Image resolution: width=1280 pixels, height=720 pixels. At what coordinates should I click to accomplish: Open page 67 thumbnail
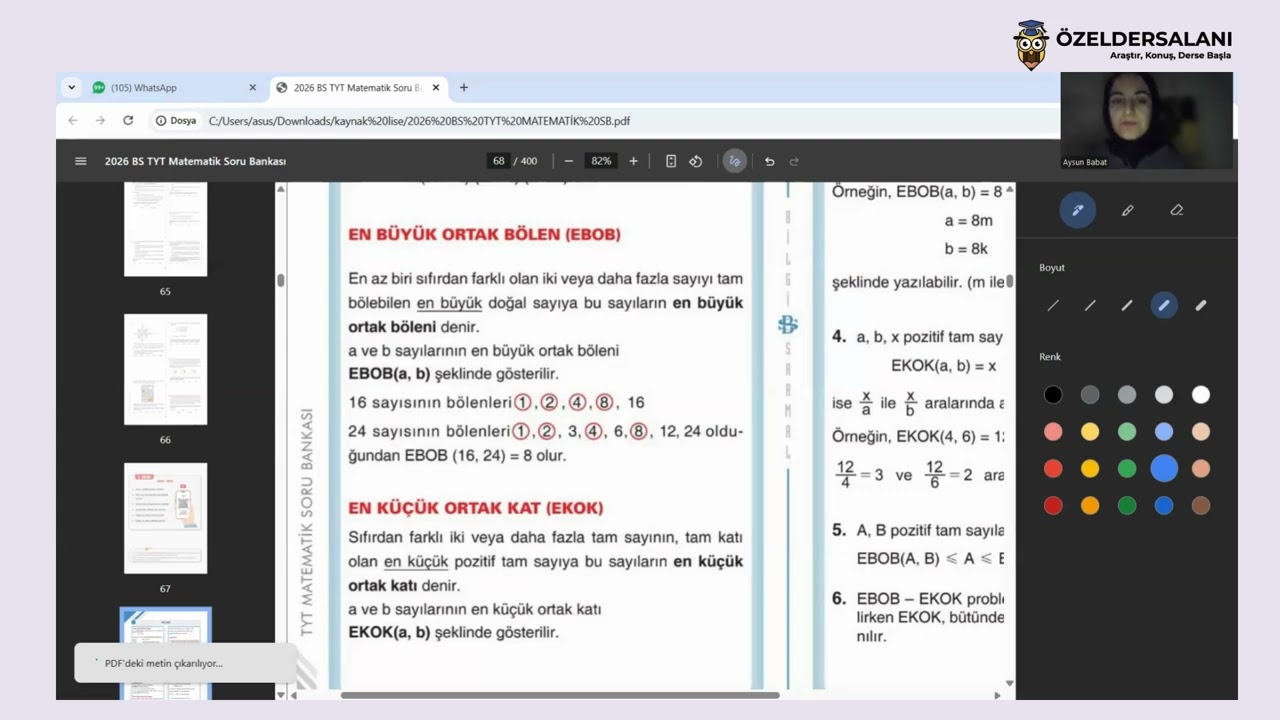point(165,518)
